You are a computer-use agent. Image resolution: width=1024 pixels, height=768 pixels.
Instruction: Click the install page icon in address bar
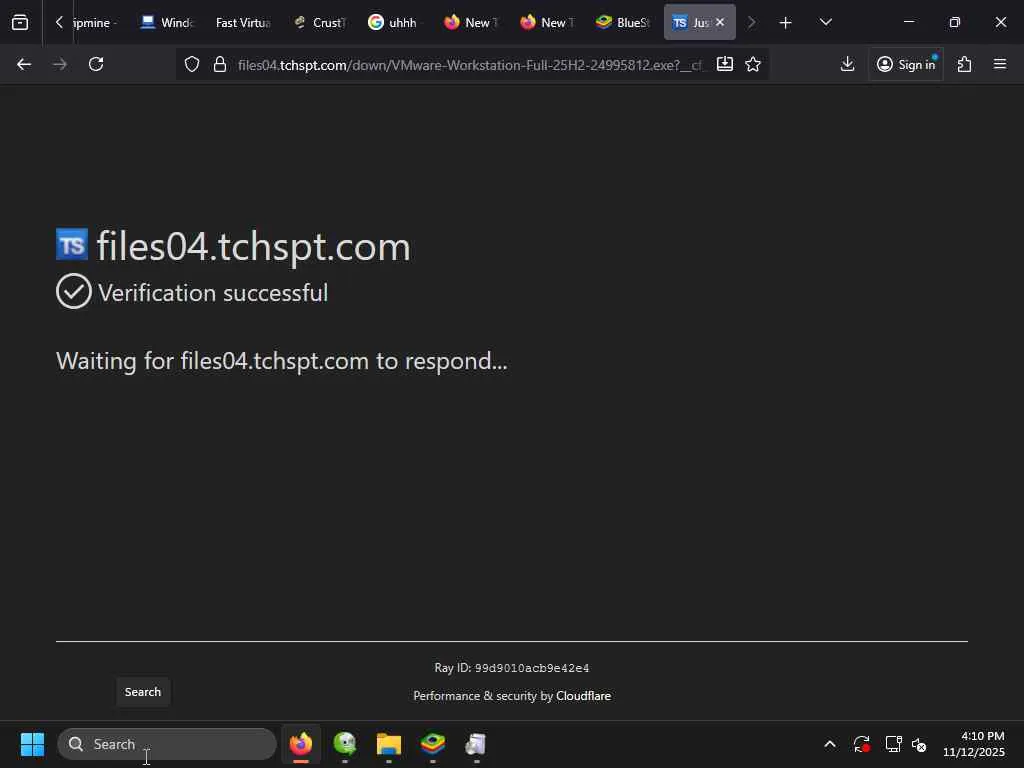pos(724,64)
